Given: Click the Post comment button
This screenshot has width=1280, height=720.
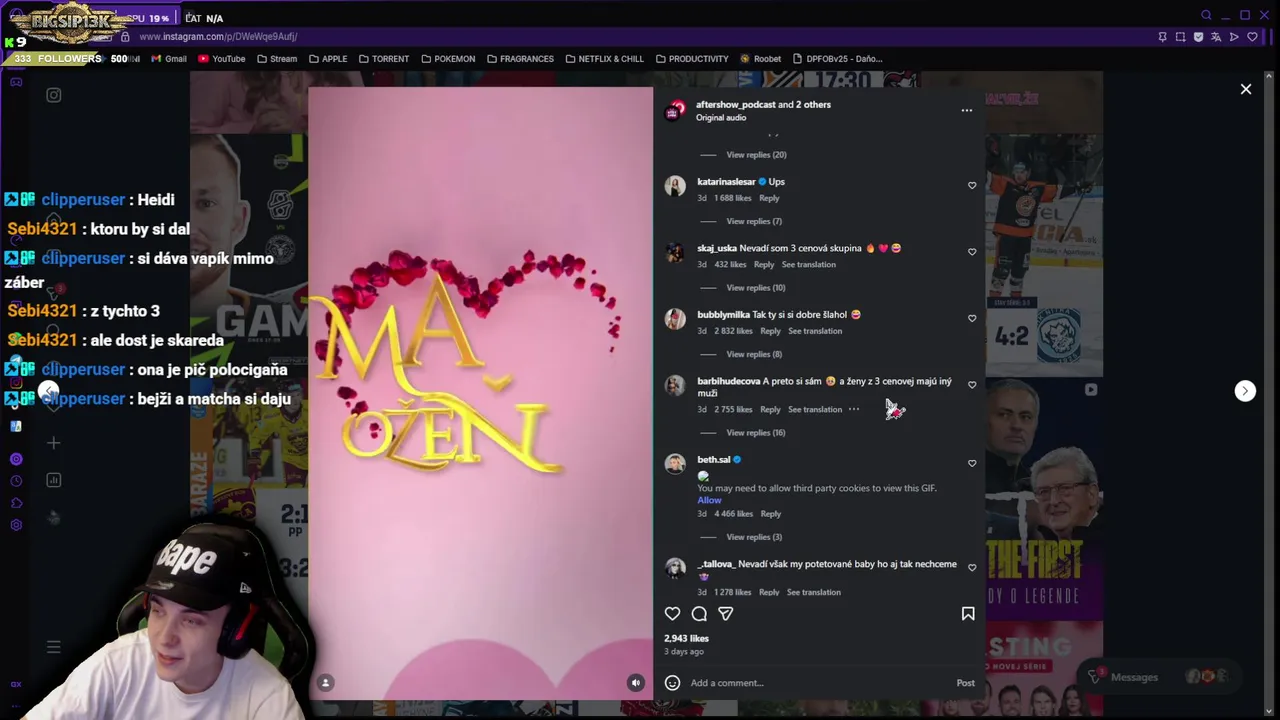Looking at the screenshot, I should (965, 683).
